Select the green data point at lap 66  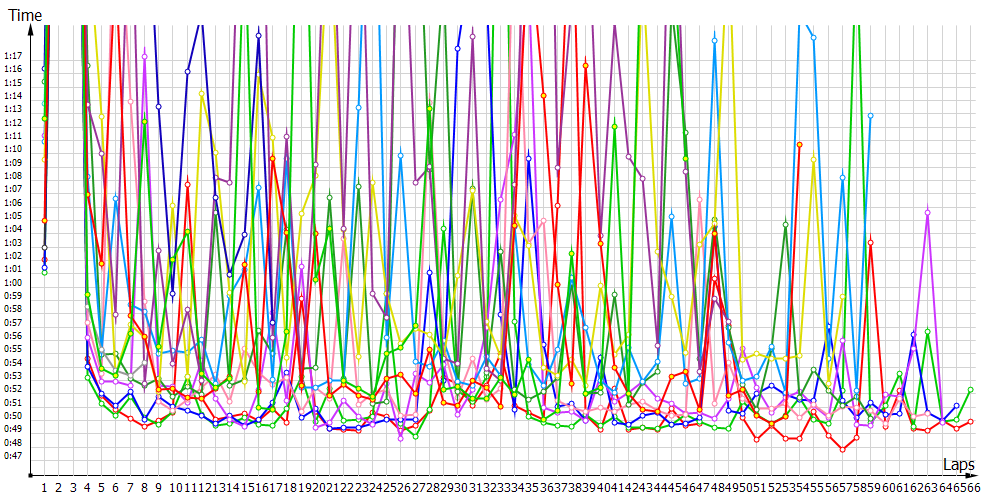pyautogui.click(x=971, y=389)
